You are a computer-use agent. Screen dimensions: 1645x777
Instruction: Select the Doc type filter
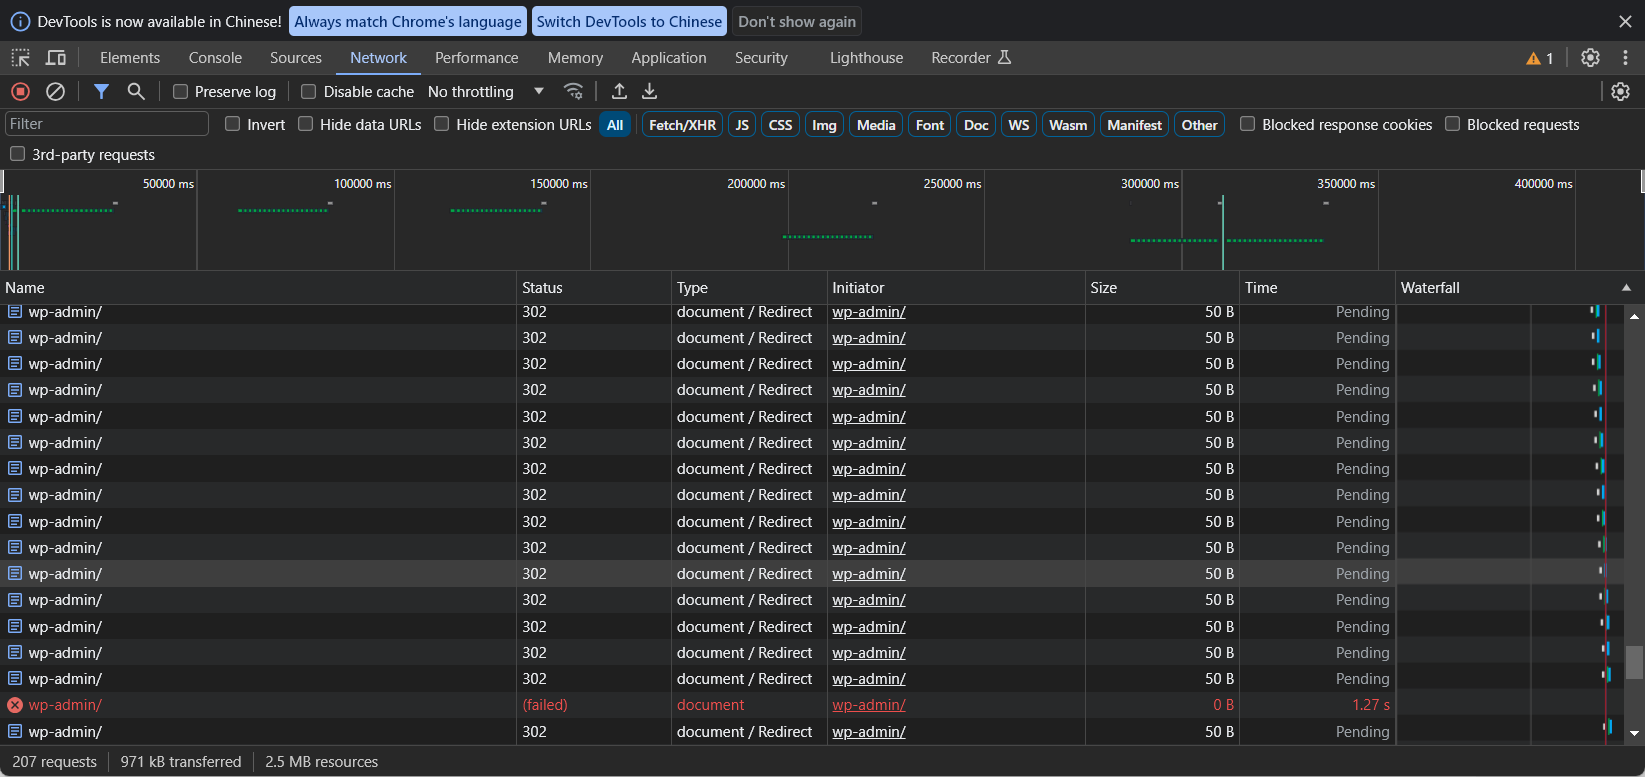tap(976, 125)
